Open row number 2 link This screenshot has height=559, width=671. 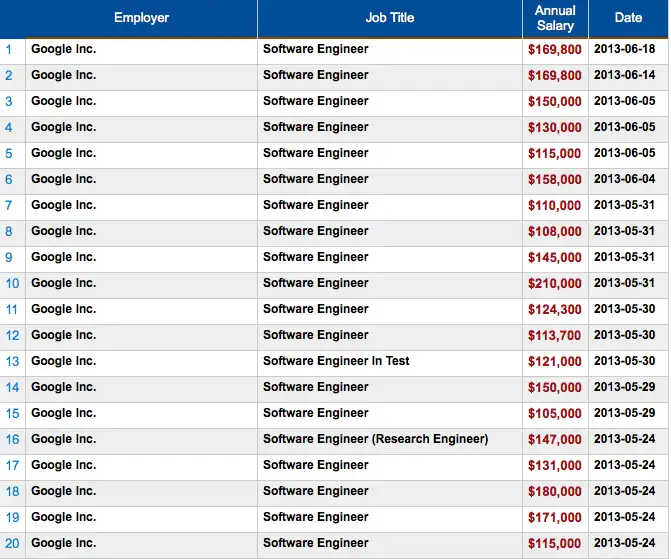click(9, 76)
